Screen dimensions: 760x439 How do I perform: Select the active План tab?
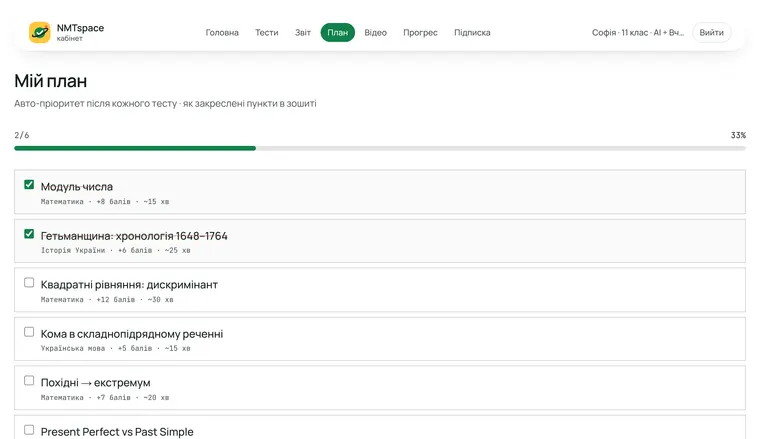pyautogui.click(x=337, y=32)
